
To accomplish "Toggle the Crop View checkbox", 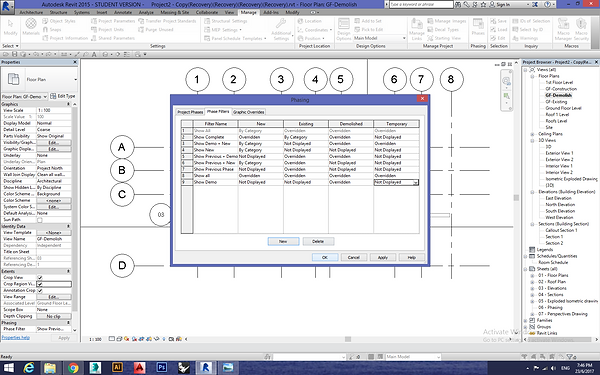I will 40,277.
